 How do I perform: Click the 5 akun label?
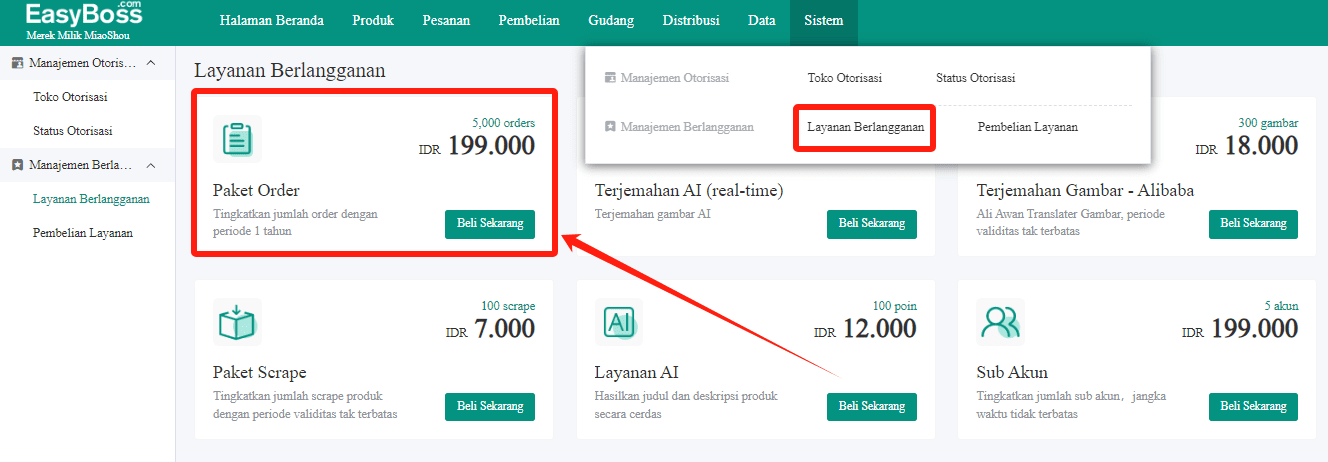[1281, 306]
